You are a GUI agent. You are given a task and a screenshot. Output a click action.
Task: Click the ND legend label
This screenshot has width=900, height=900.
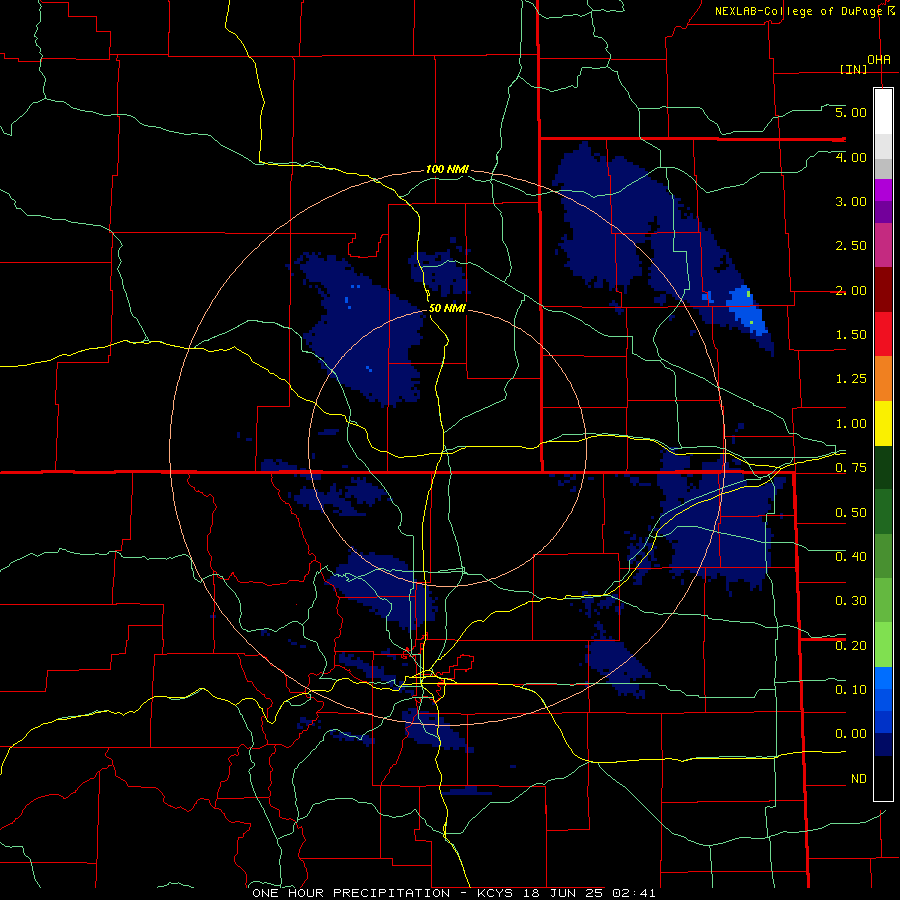coord(859,779)
